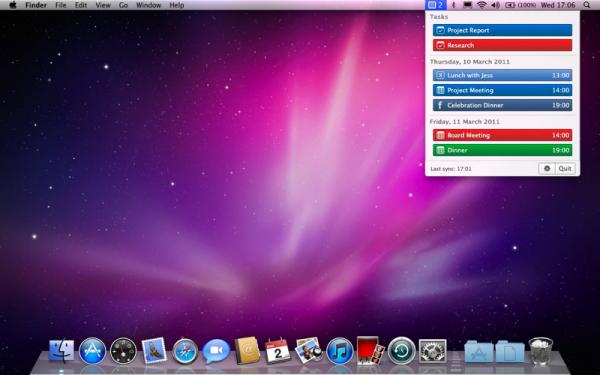Open the Project Meeting event at 14:00
This screenshot has height=375, width=600.
pyautogui.click(x=502, y=90)
